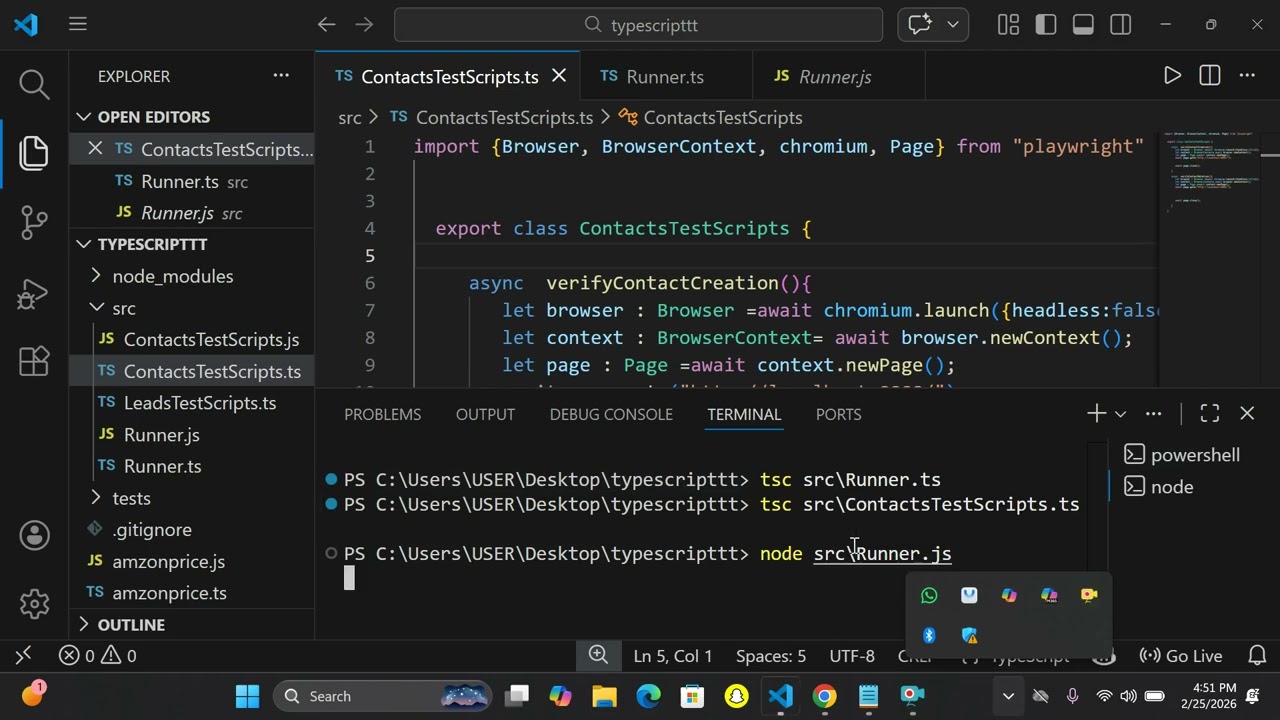This screenshot has width=1280, height=720.
Task: Click the Run play button for the editor
Action: pos(1172,76)
